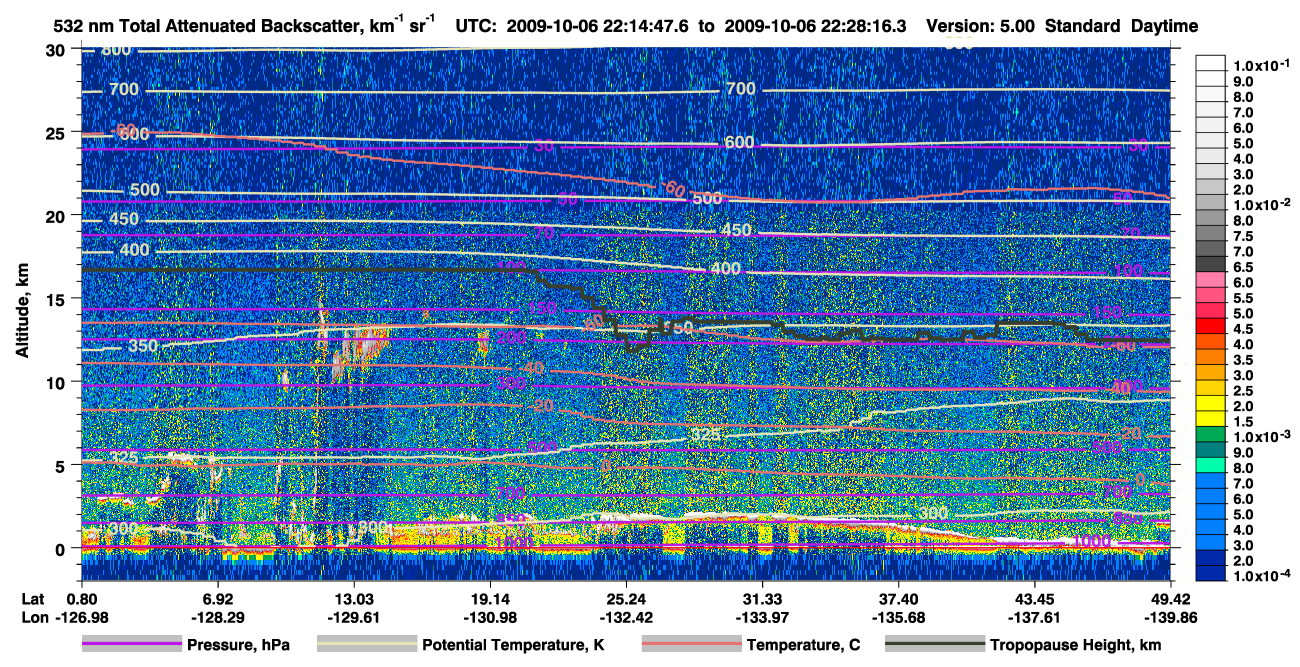Click the 'Tropopause Height, km' legend label
Viewport: 1300px width, 667px height.
tap(1075, 645)
